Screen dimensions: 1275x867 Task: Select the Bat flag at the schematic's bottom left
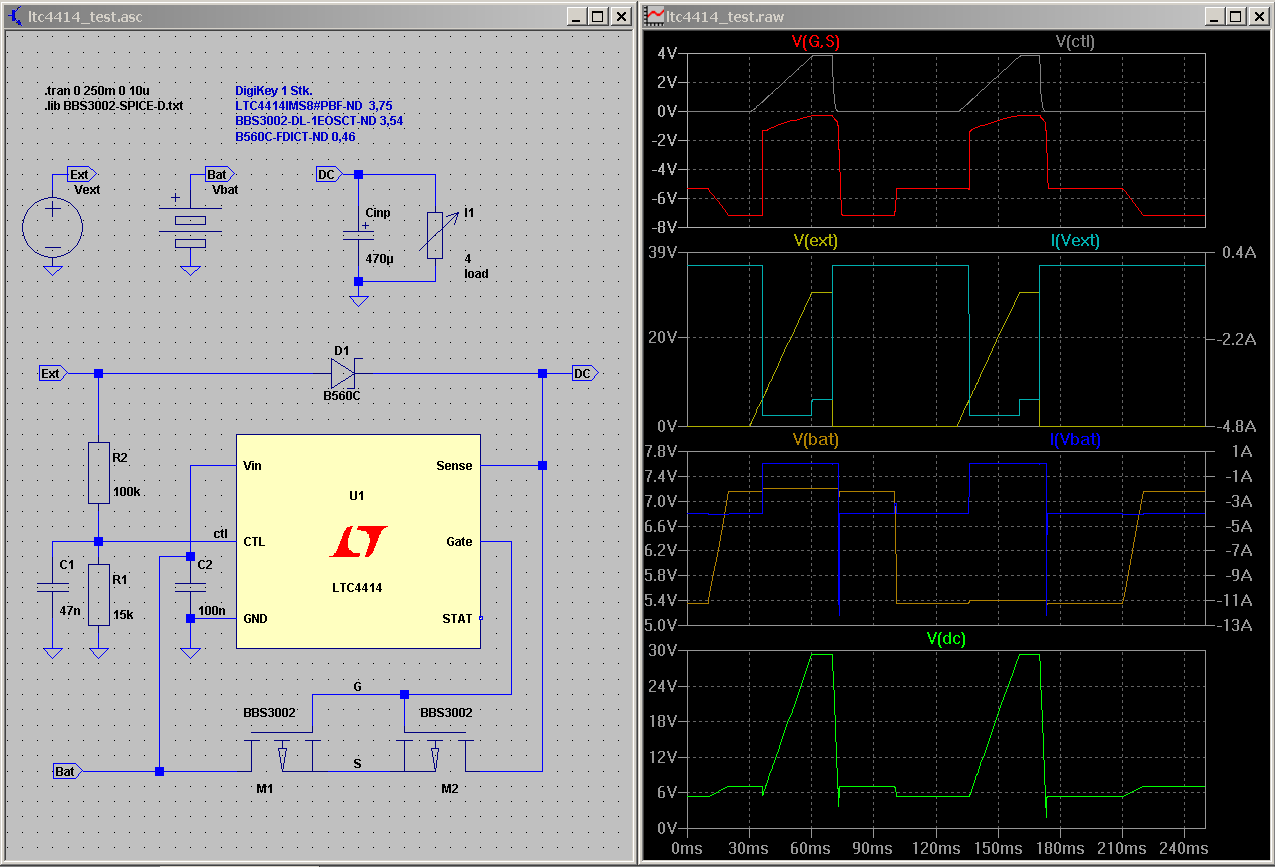point(67,771)
